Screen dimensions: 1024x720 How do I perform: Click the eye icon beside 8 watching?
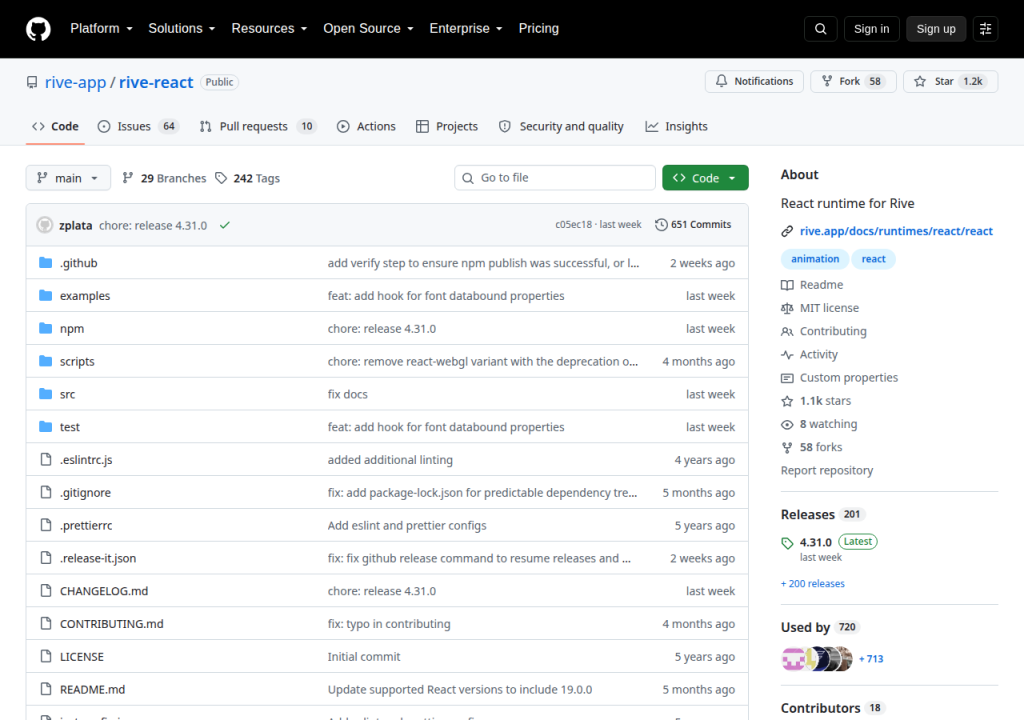coord(787,425)
